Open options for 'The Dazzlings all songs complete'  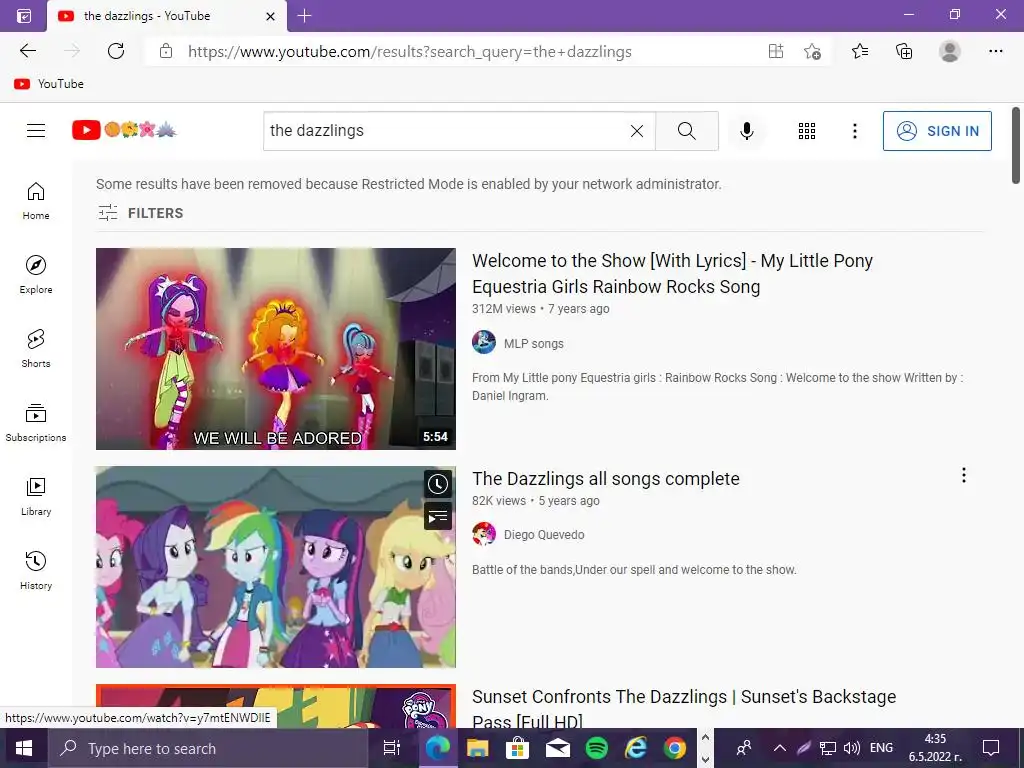click(x=963, y=475)
